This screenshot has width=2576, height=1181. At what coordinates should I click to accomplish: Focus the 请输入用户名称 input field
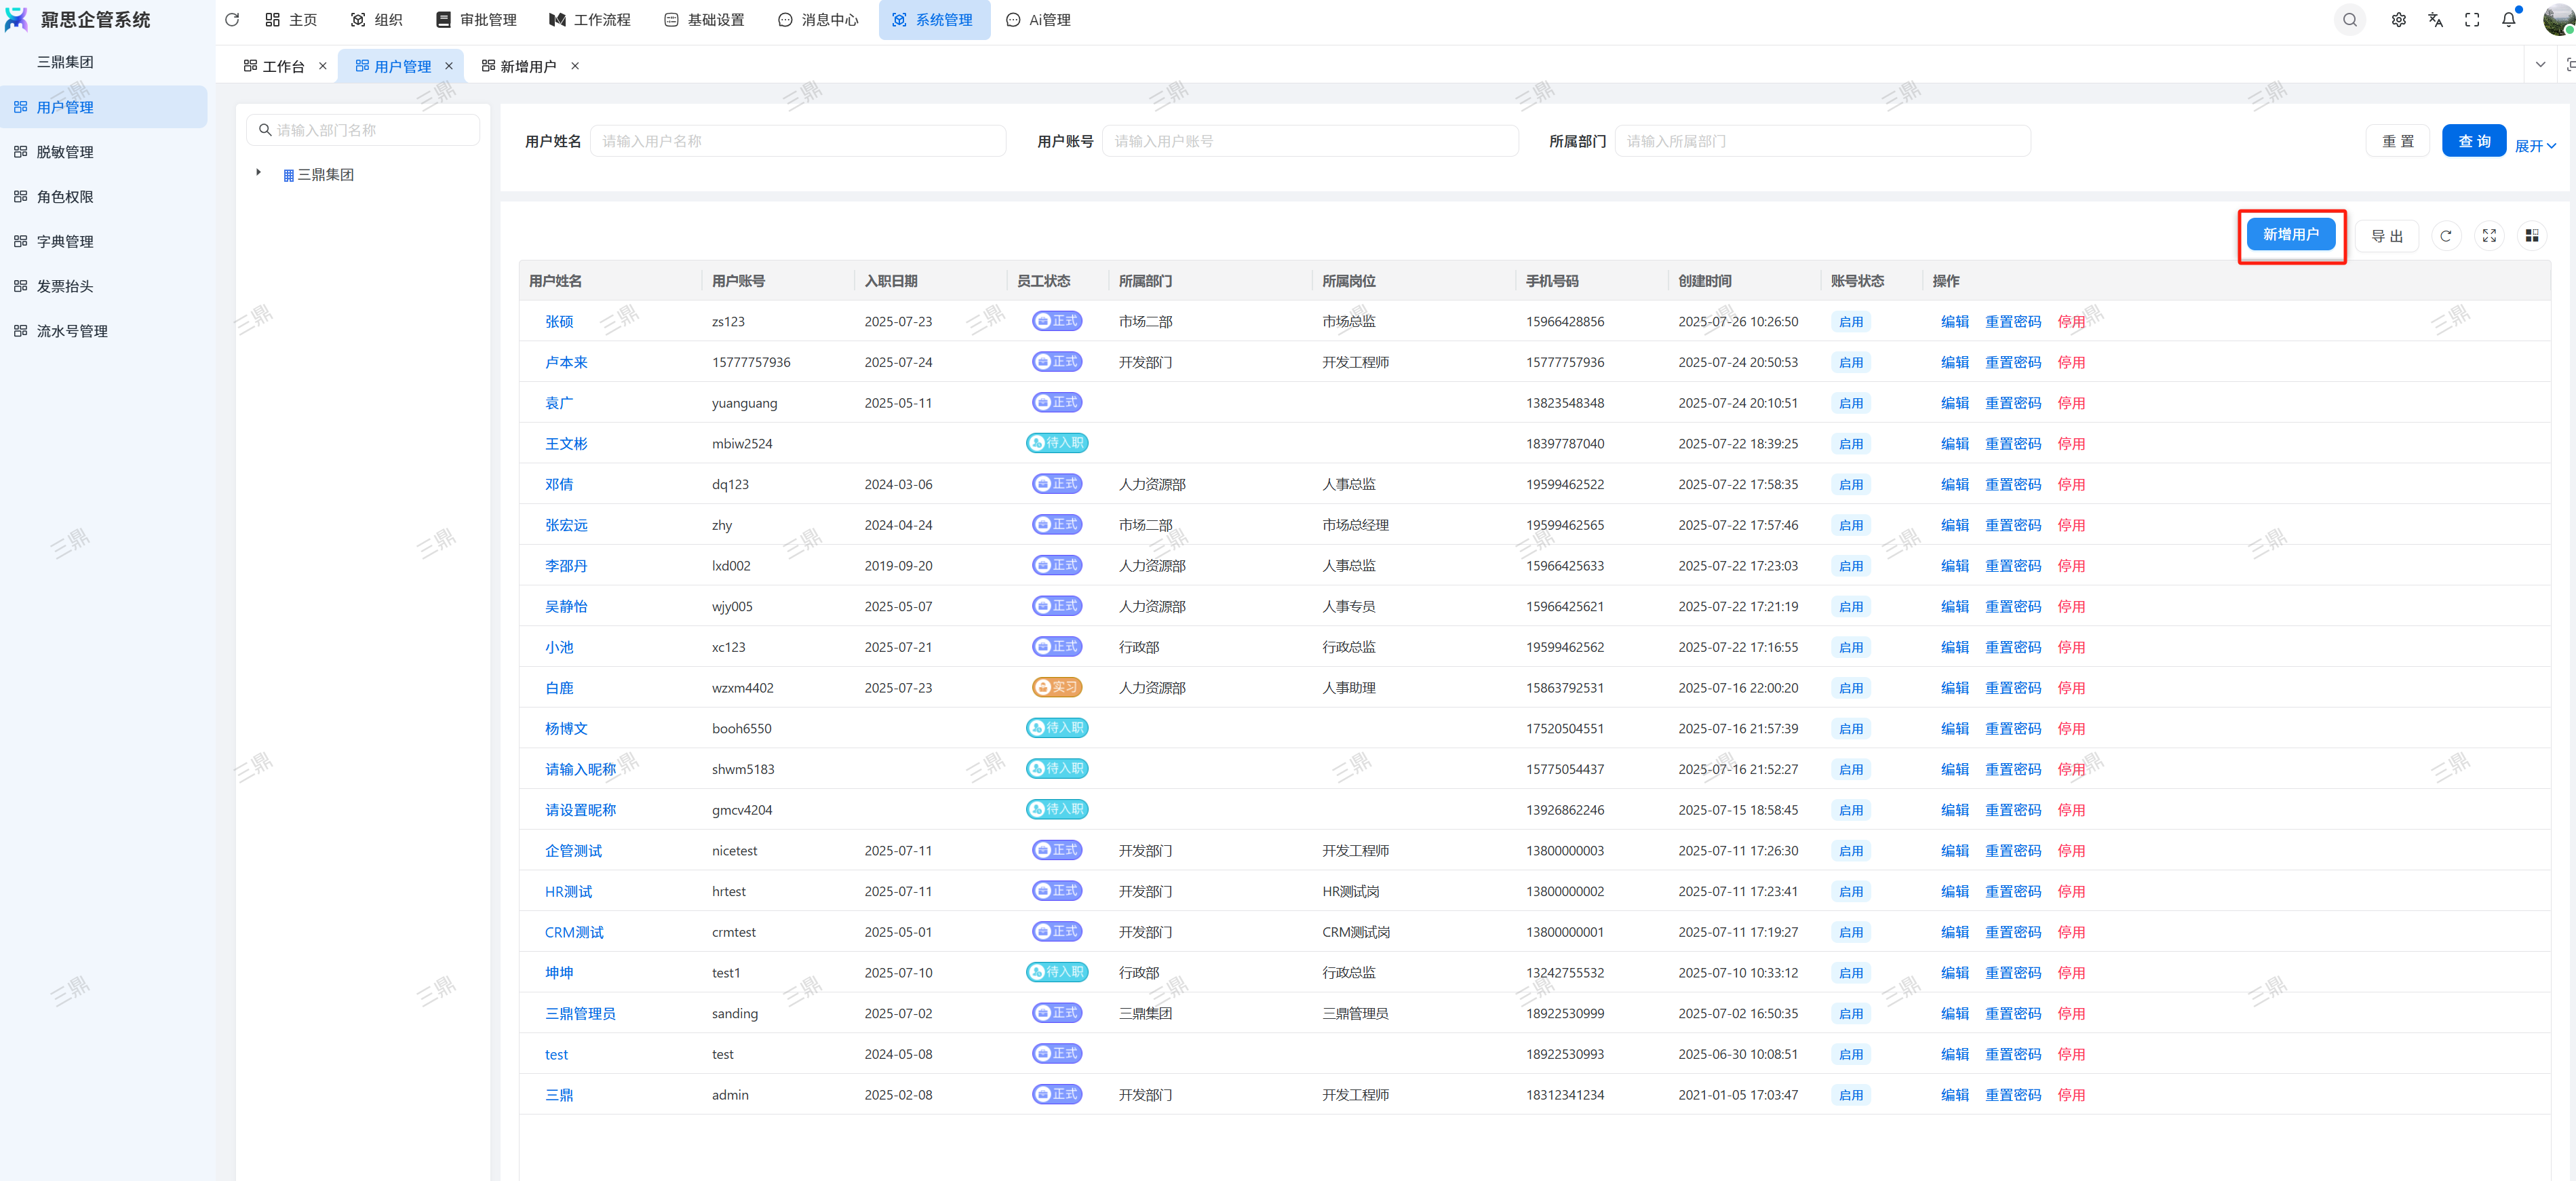pyautogui.click(x=797, y=141)
